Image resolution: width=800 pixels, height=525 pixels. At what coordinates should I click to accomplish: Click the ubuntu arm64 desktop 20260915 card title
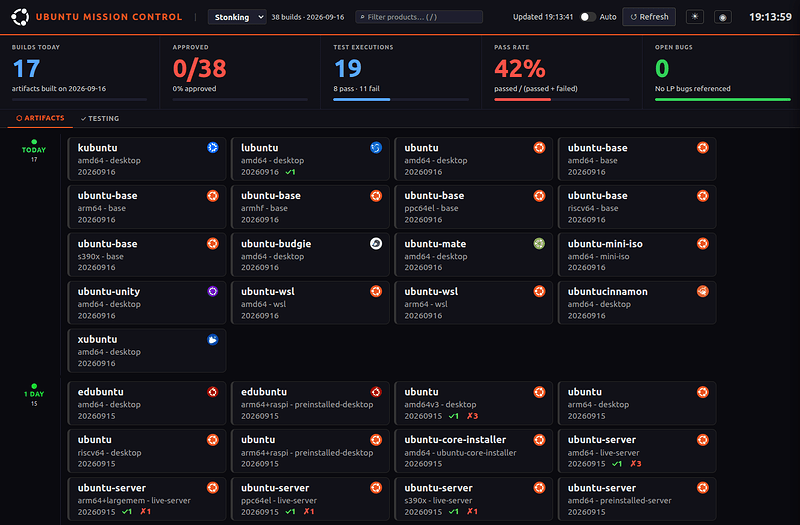(585, 392)
